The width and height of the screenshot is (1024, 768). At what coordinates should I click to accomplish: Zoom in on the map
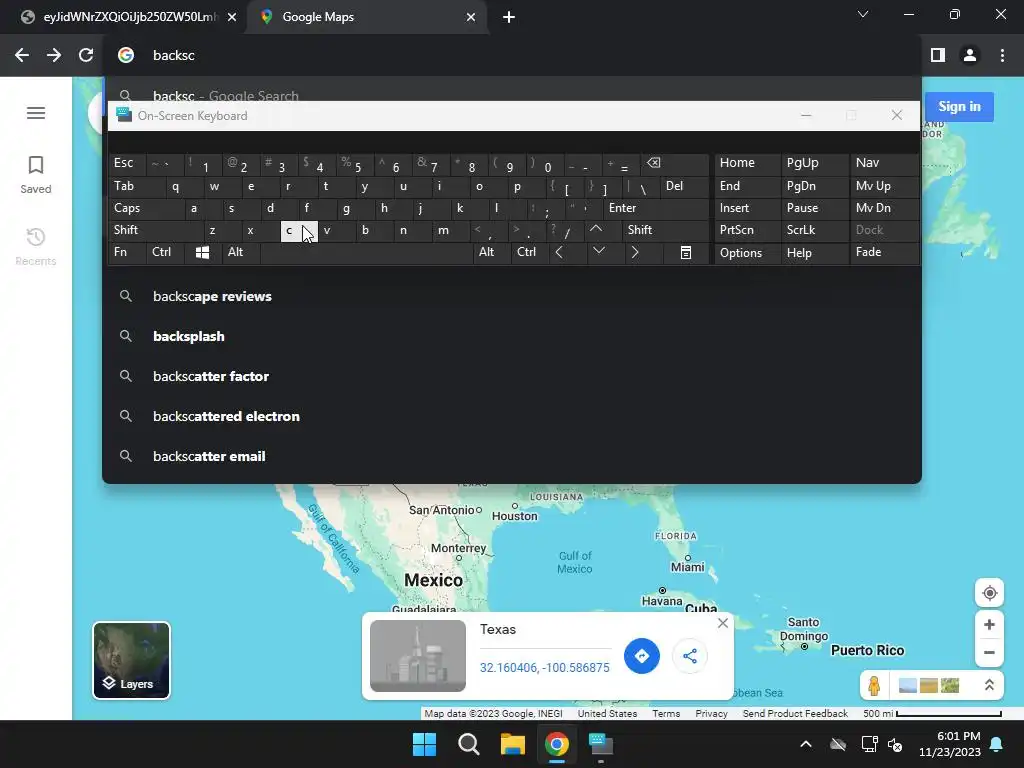tap(989, 624)
